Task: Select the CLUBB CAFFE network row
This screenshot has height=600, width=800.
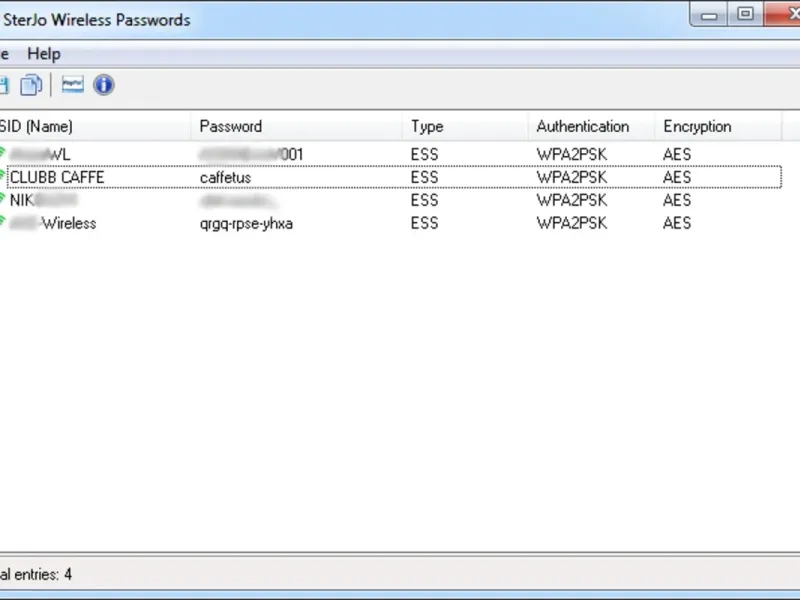Action: click(394, 177)
